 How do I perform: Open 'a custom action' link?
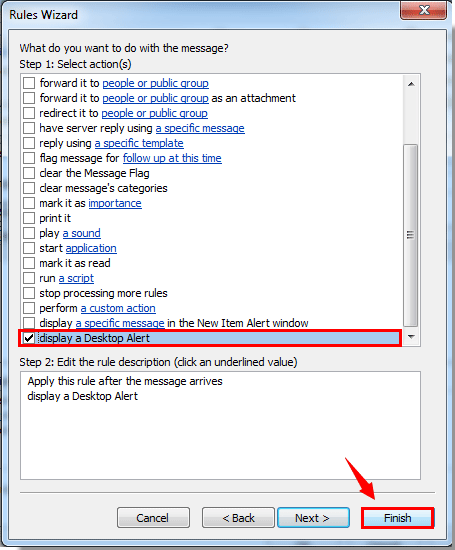click(118, 308)
